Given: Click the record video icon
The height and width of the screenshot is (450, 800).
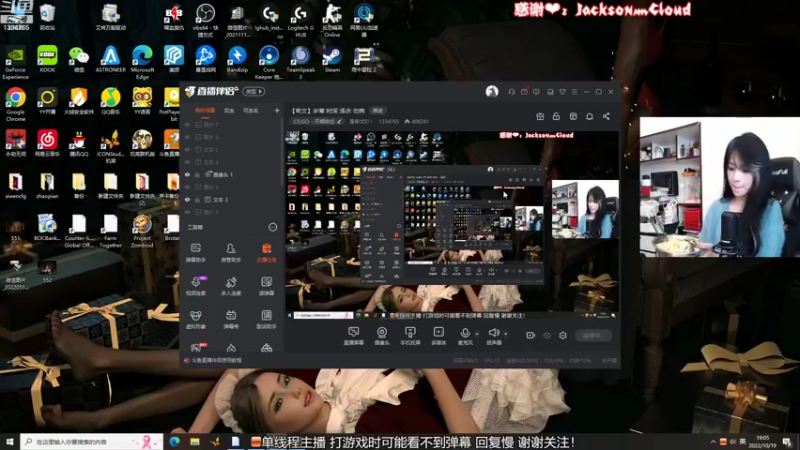Looking at the screenshot, I should 530,335.
